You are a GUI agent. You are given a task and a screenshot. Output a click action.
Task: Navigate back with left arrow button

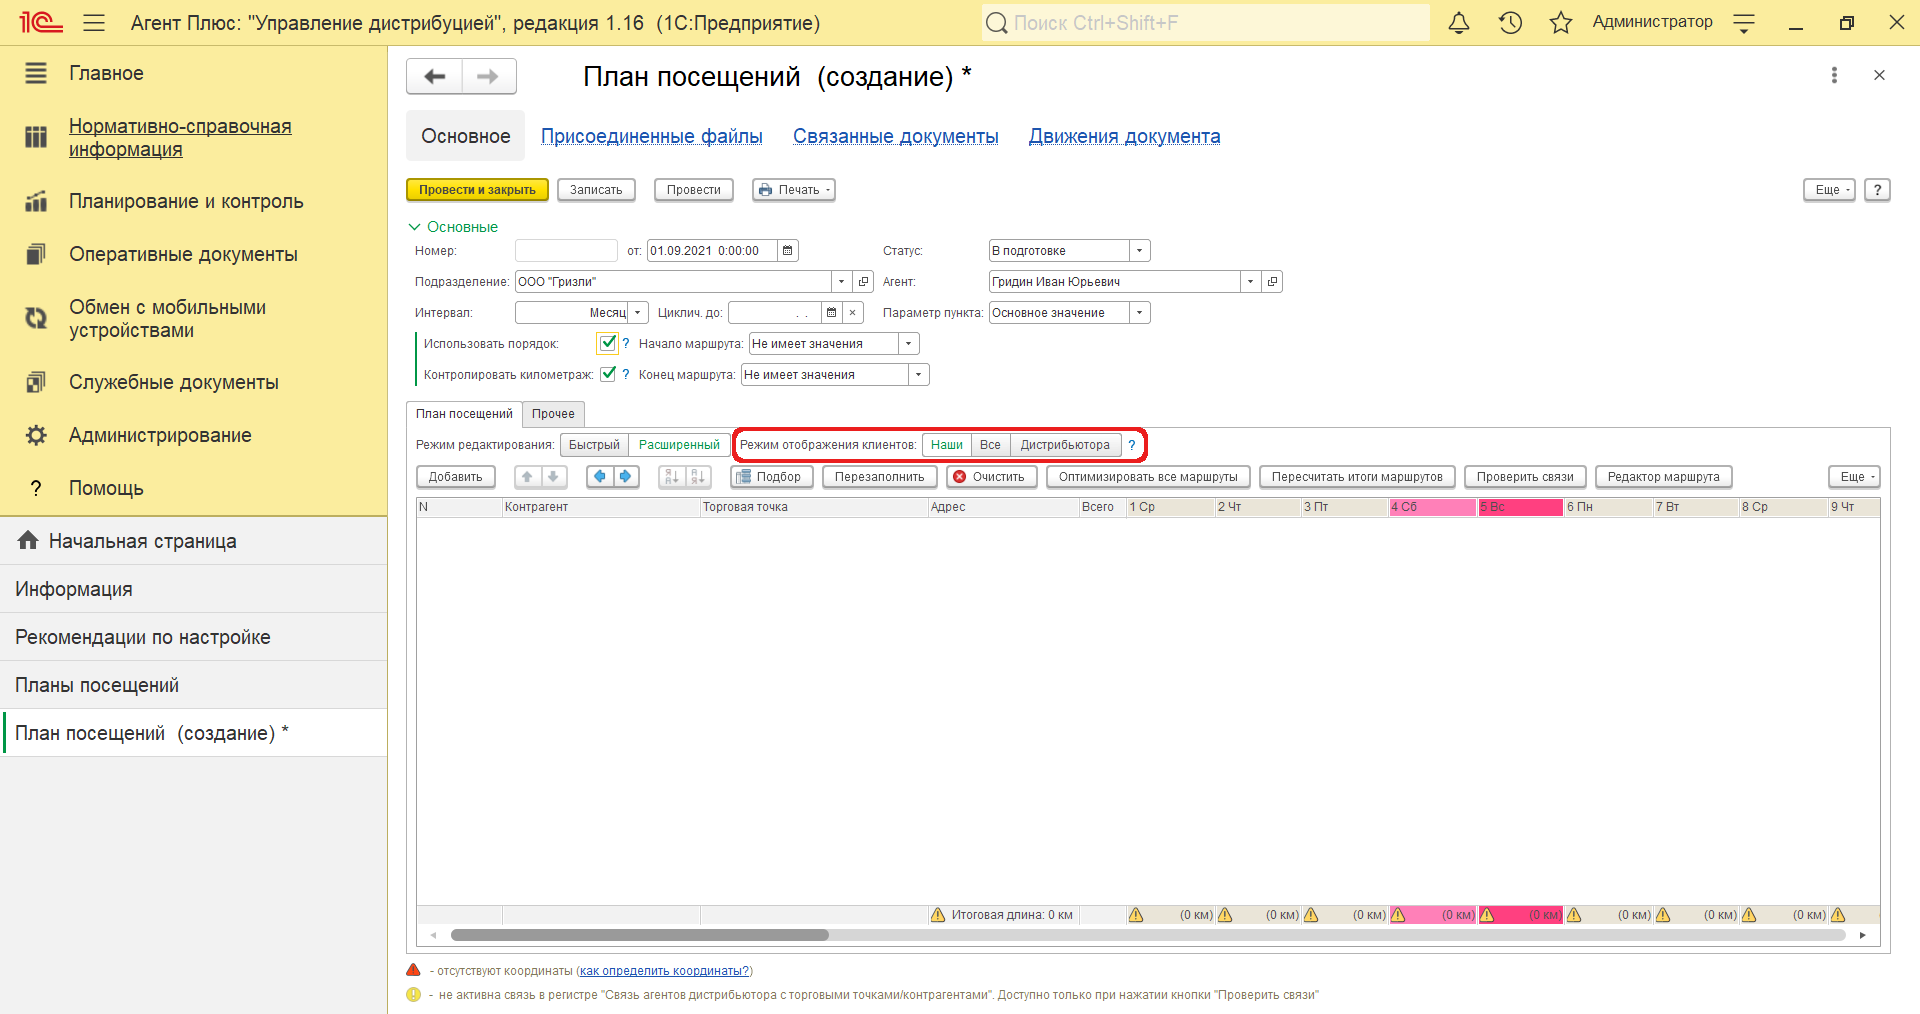click(434, 76)
